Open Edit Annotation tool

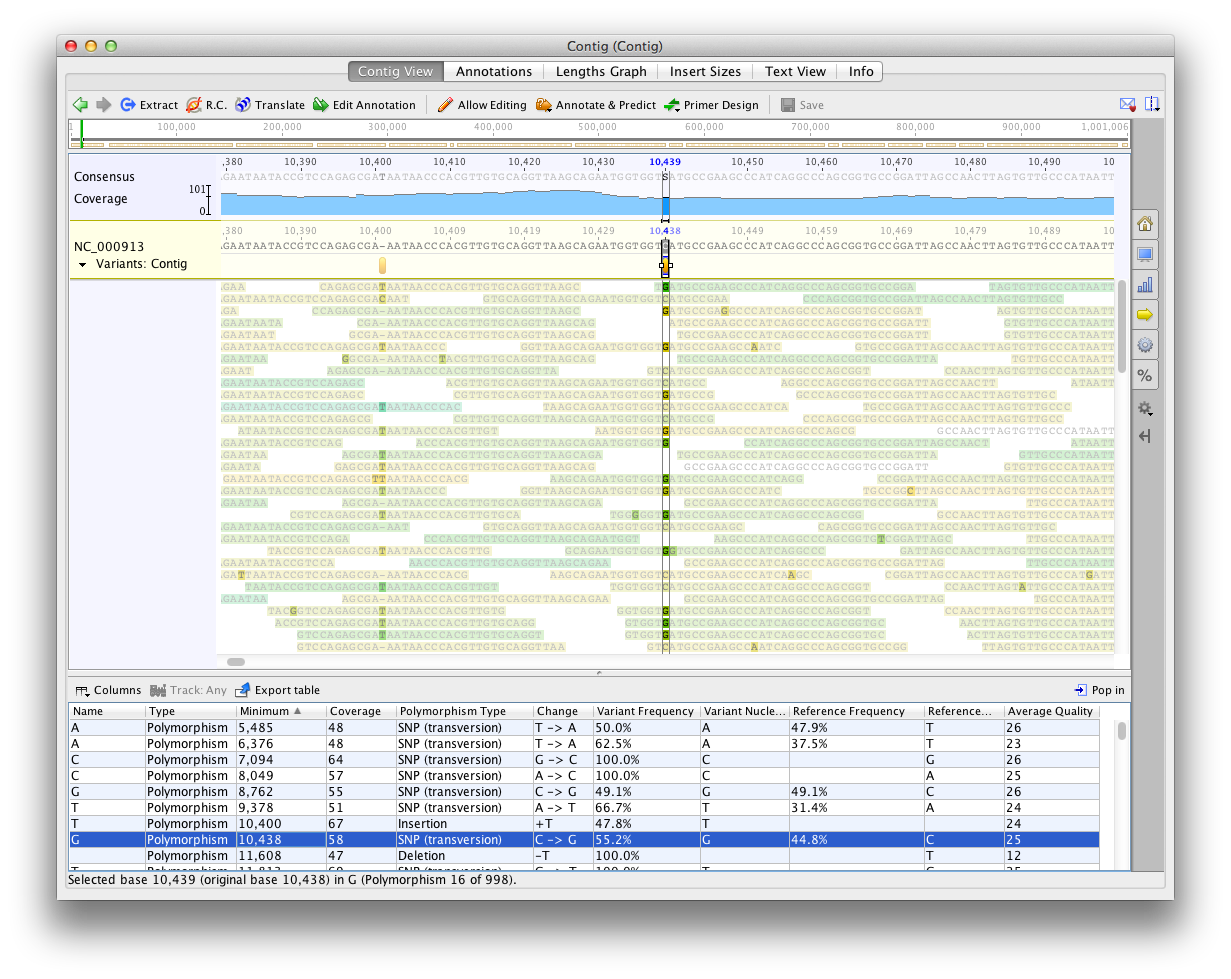364,105
